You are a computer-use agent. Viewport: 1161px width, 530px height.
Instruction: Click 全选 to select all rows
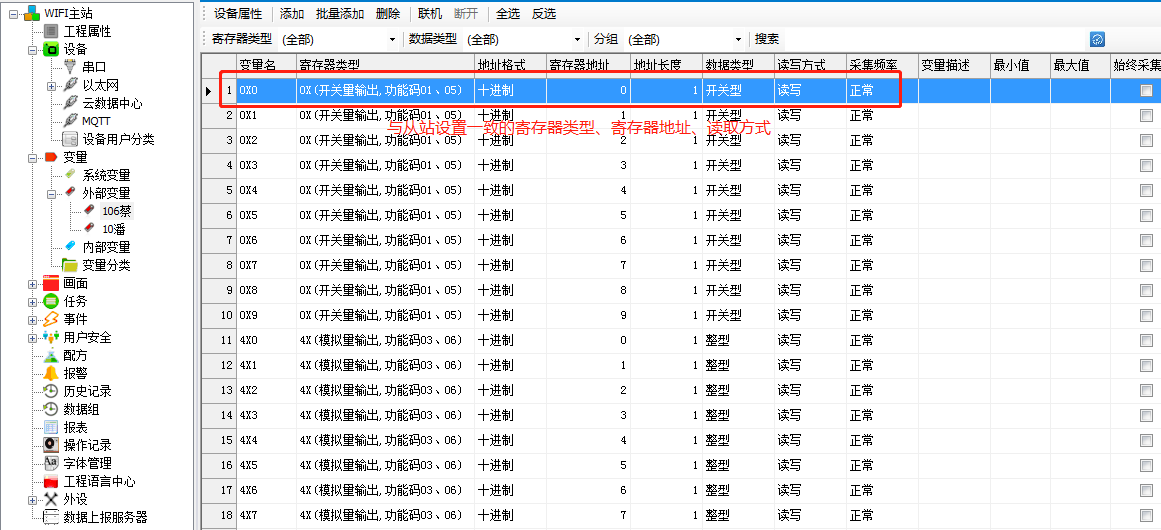pos(508,14)
